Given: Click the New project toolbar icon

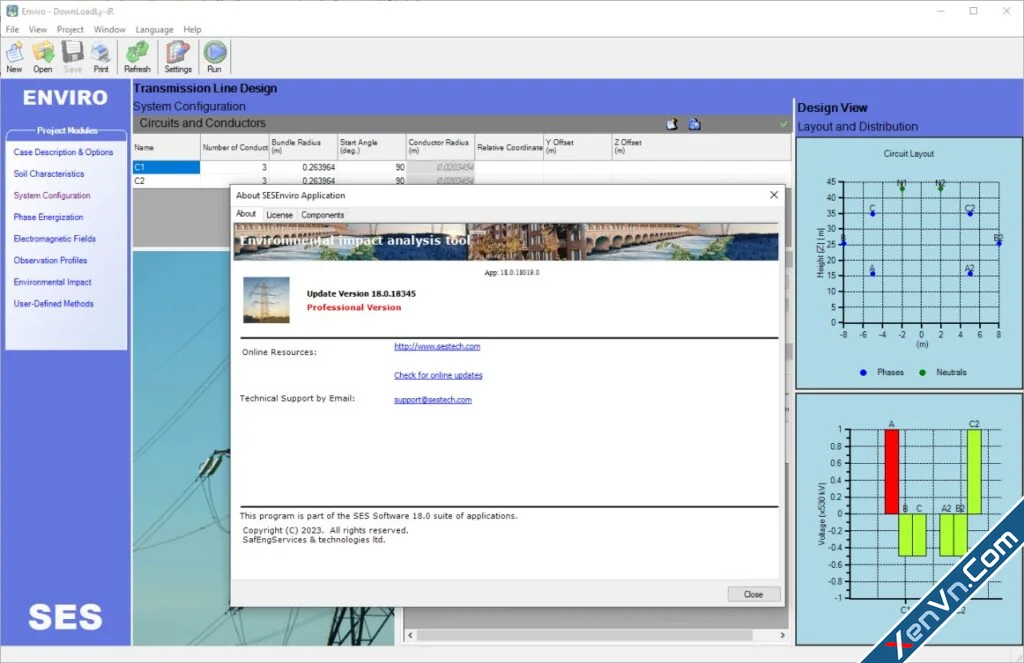Looking at the screenshot, I should click(14, 56).
